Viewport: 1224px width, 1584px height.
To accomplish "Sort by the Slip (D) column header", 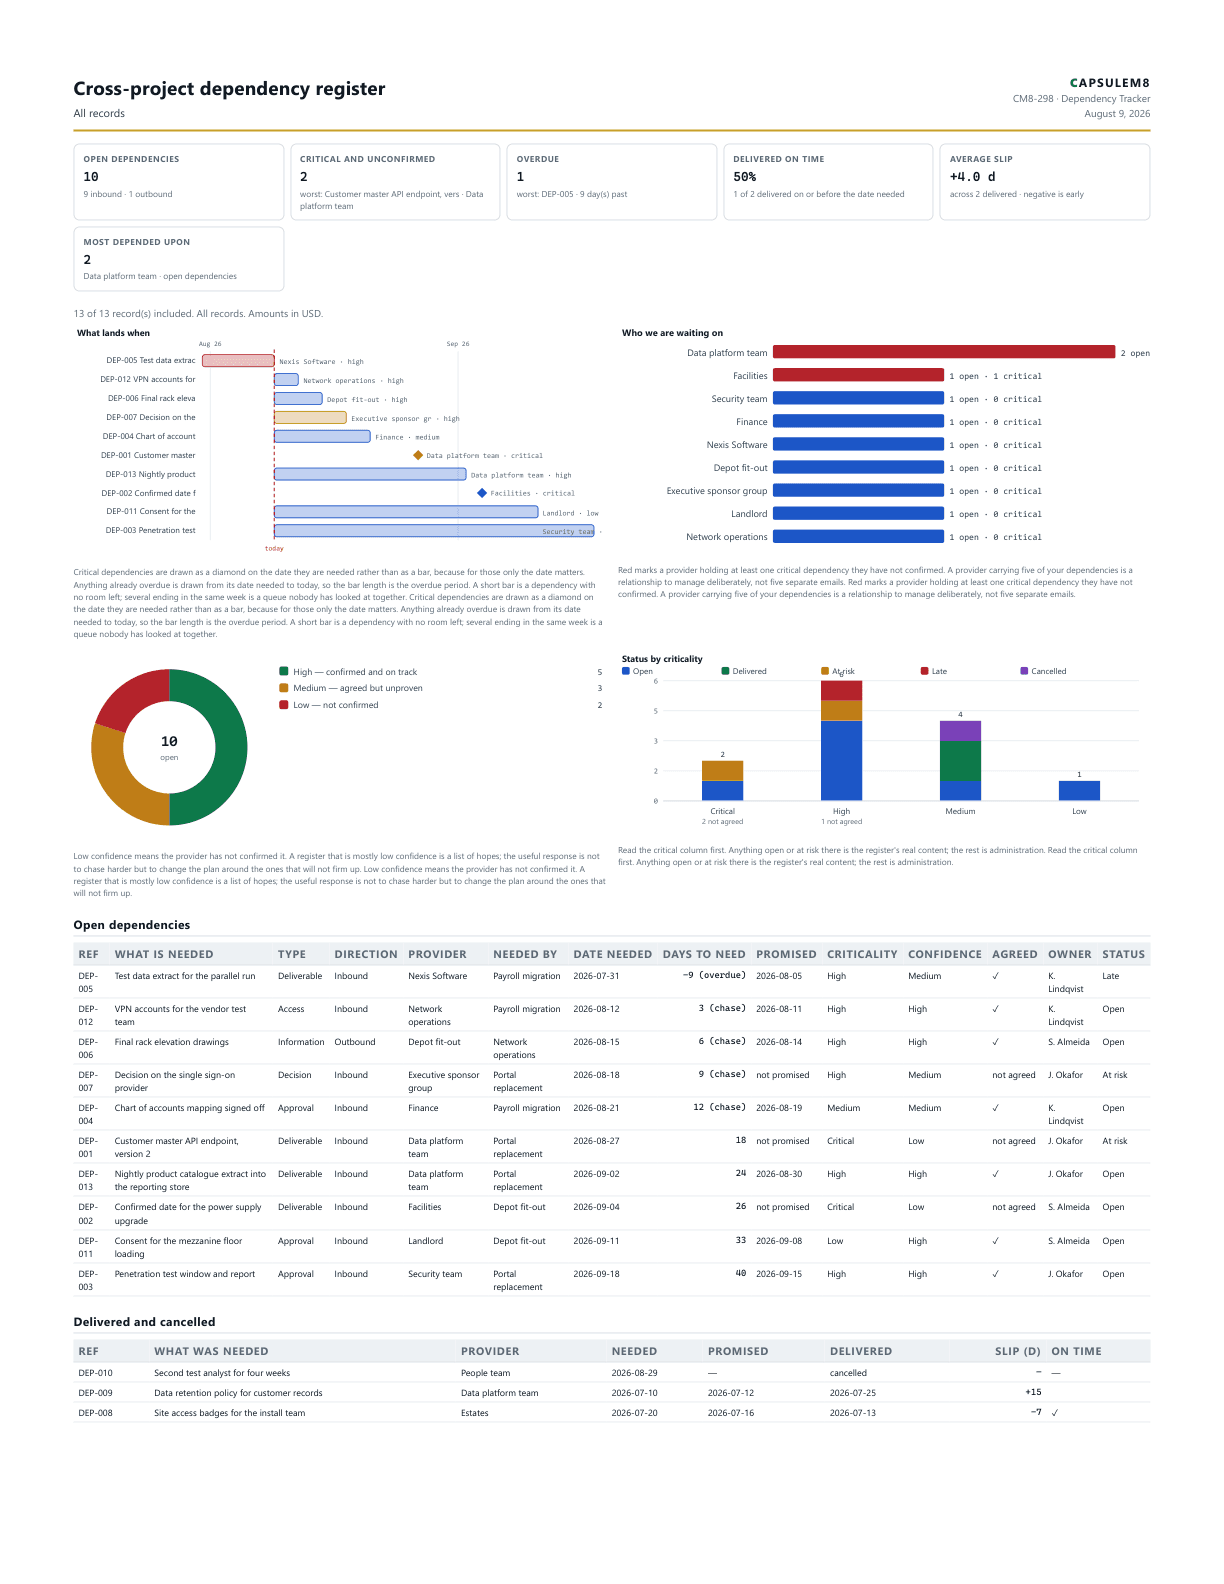I will [x=1018, y=1351].
